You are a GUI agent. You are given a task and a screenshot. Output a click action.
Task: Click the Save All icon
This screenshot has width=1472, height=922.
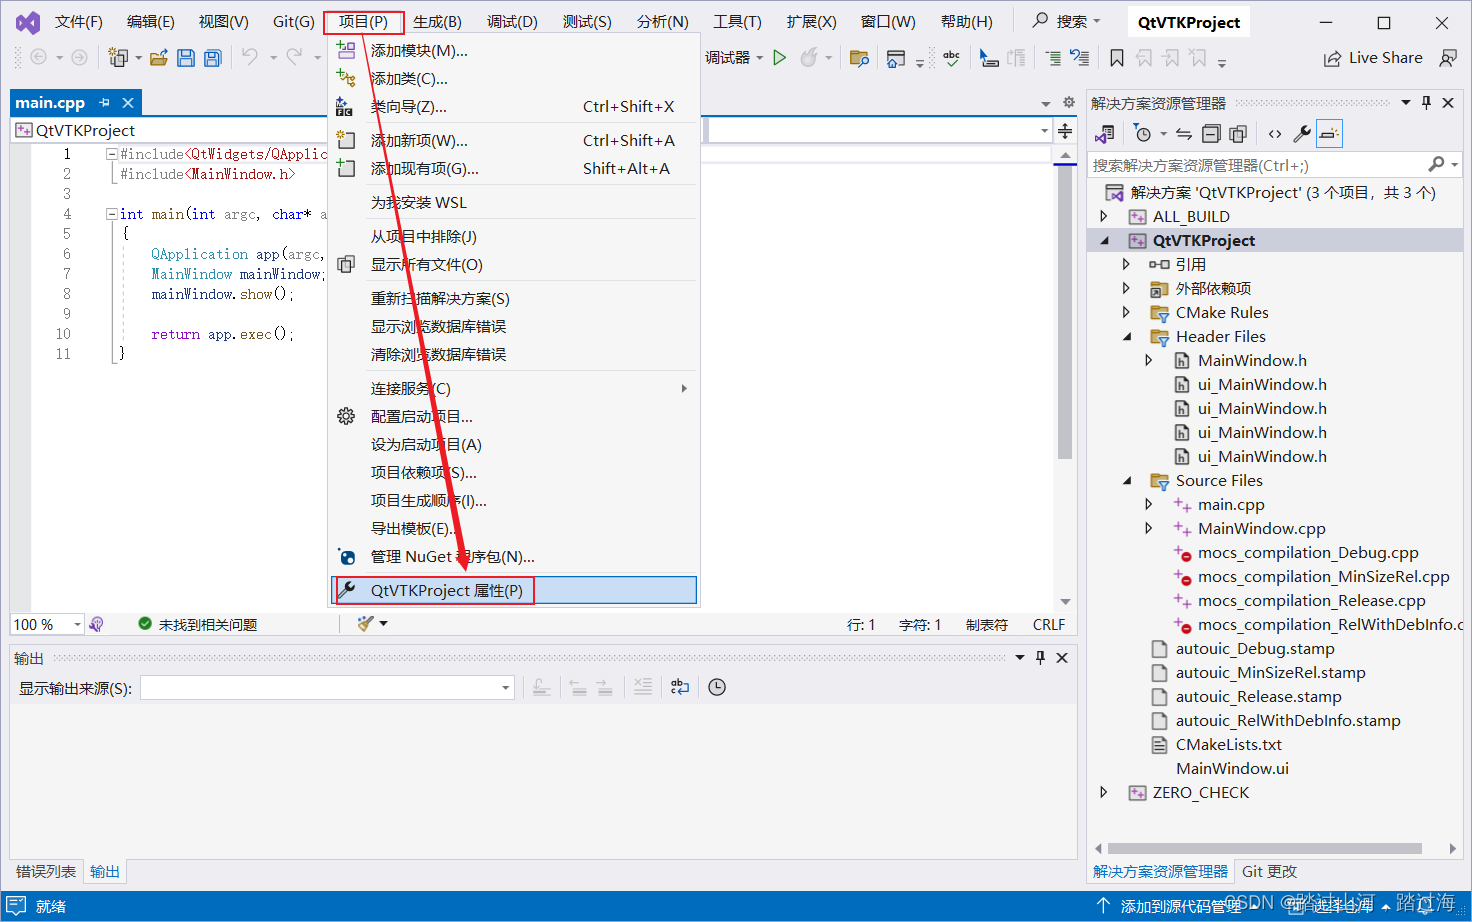click(x=212, y=58)
